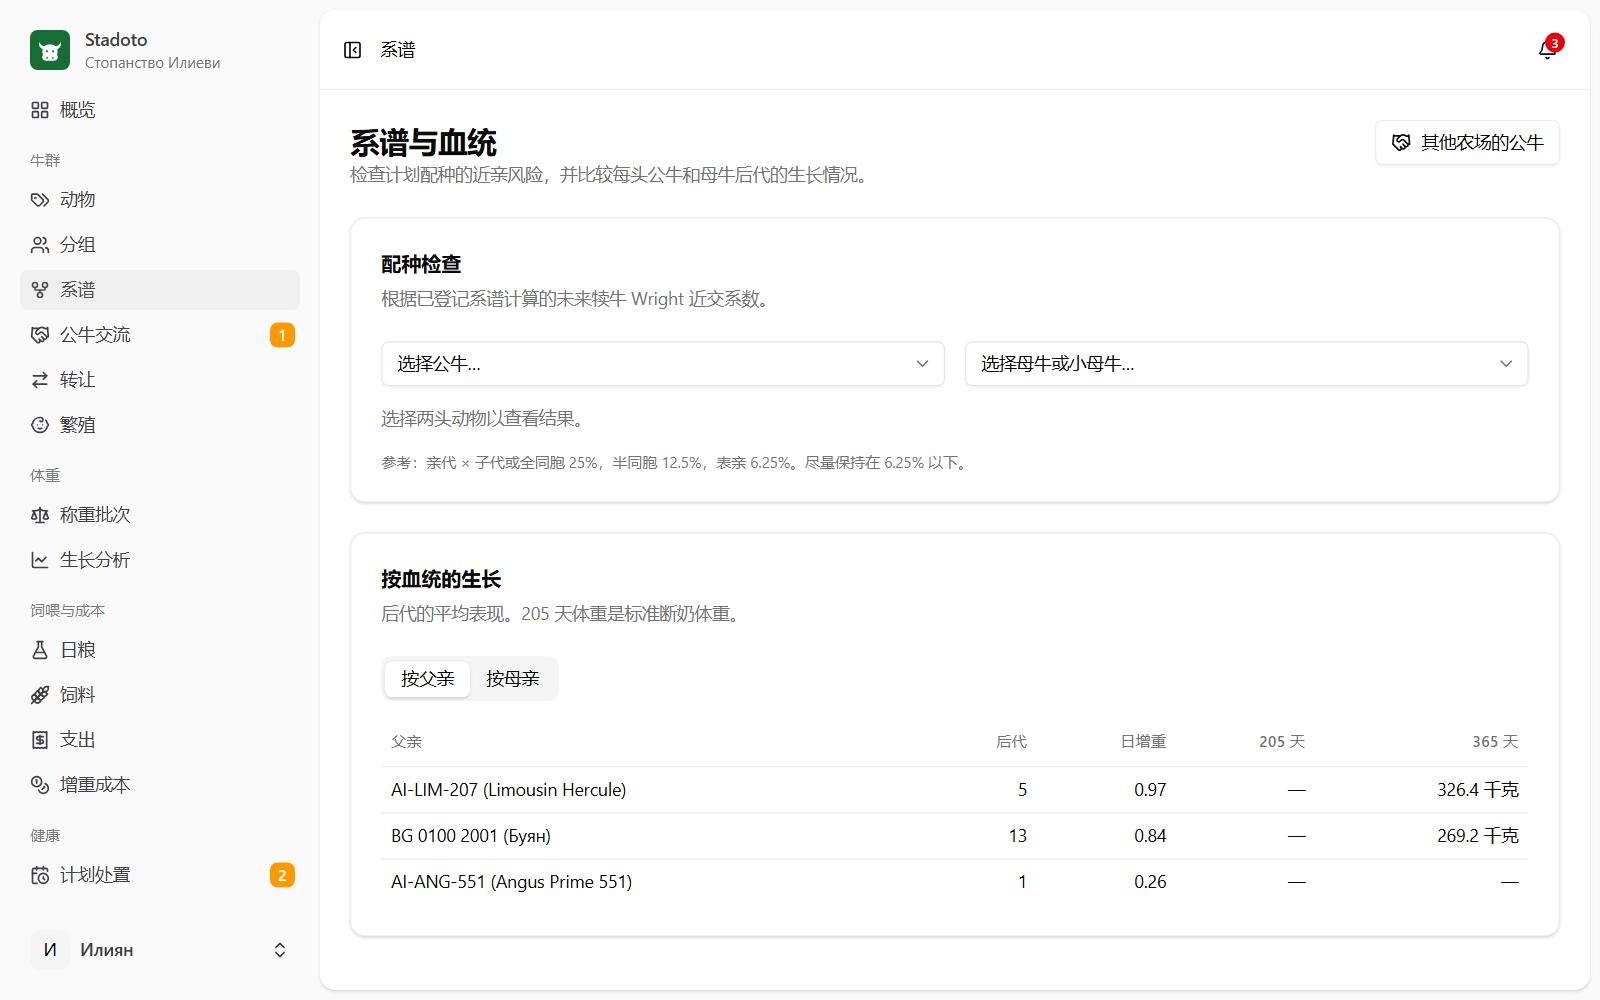Select row AI-ANG-551 (Angus Prime 551)

click(x=955, y=882)
